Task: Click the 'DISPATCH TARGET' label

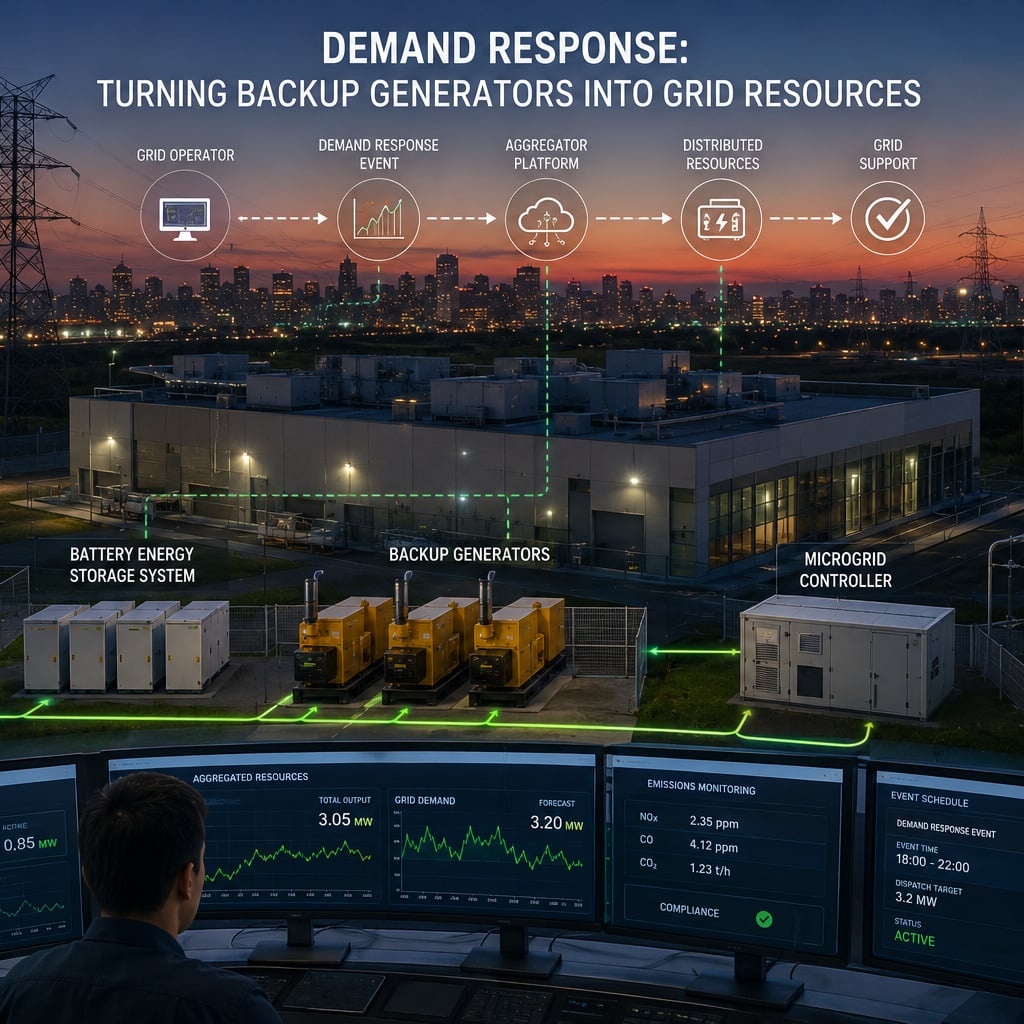Action: [928, 887]
